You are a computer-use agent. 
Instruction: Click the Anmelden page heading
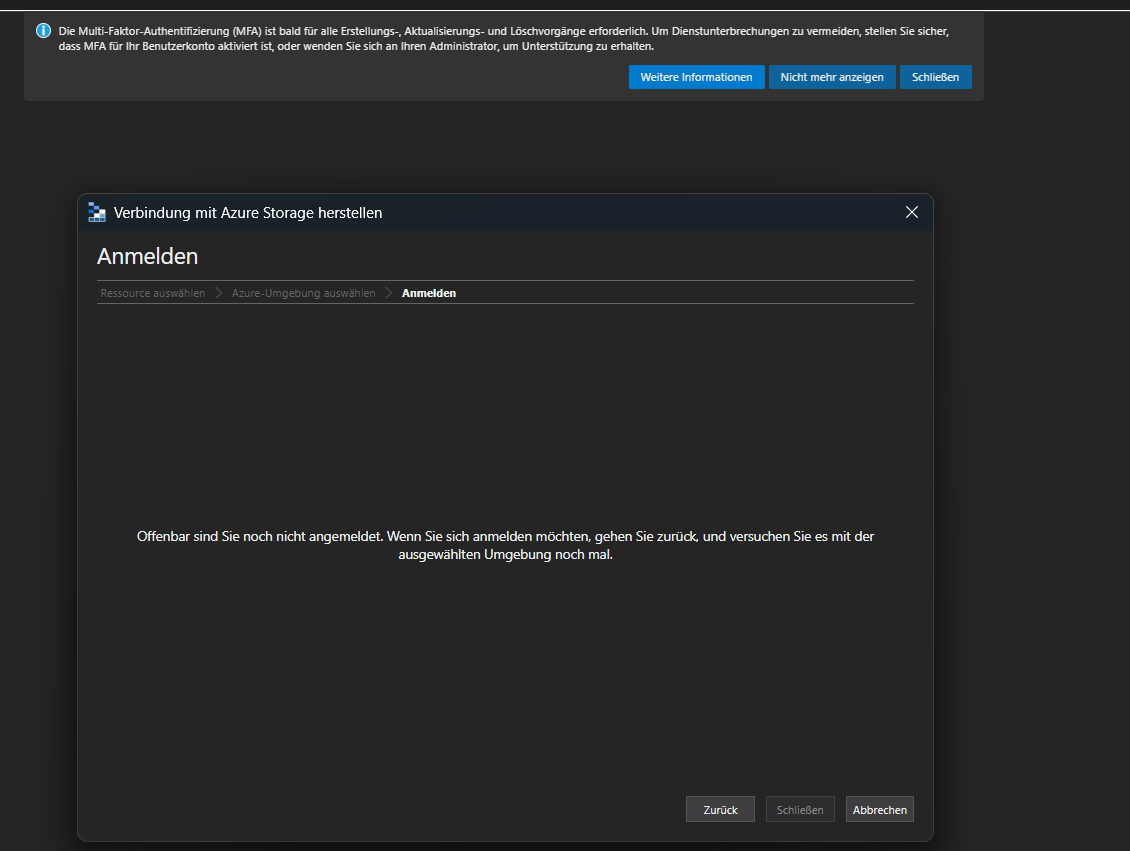[148, 257]
